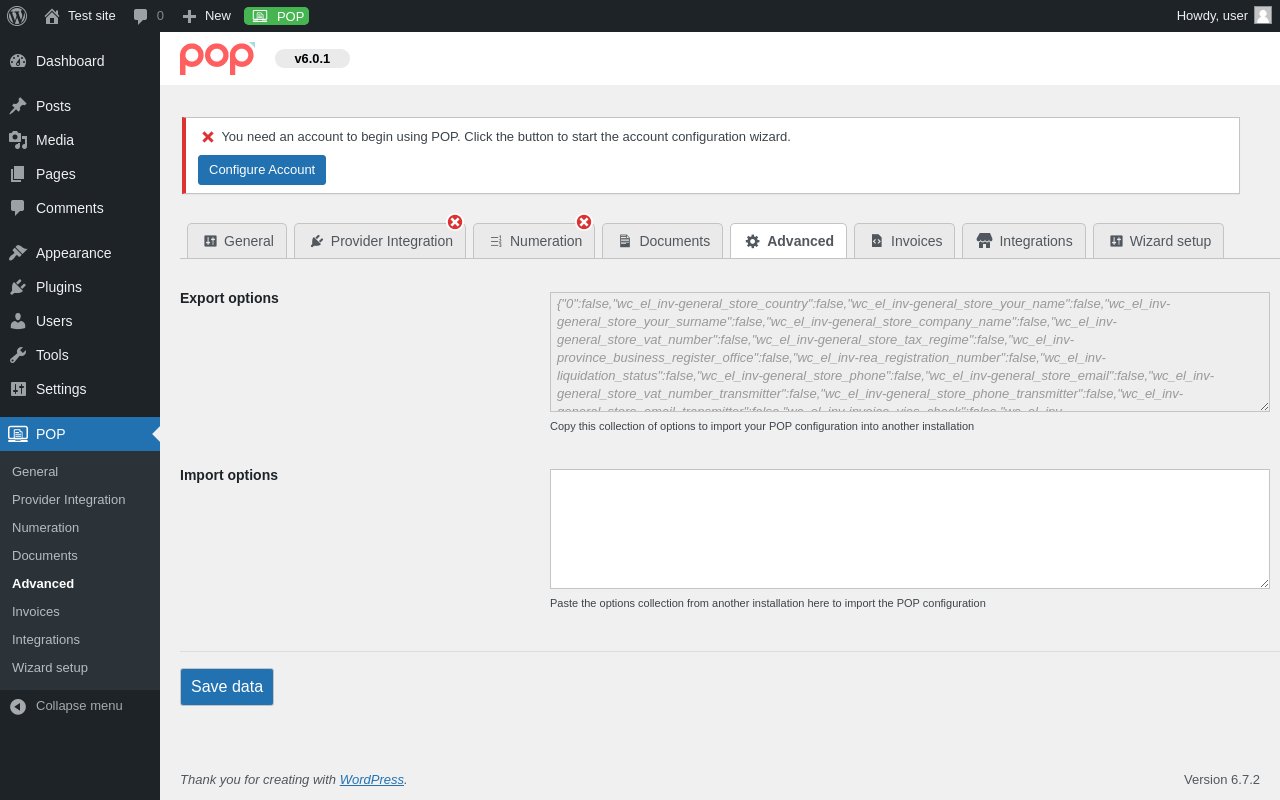Switch to the Invoices tab
Viewport: 1280px width, 800px height.
pyautogui.click(x=905, y=241)
